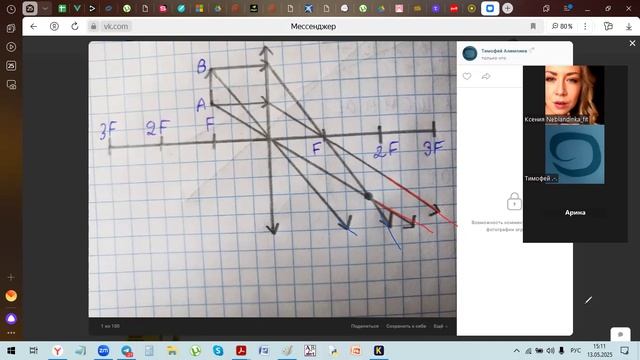Image resolution: width=640 pixels, height=360 pixels.
Task: Open the purple Alice assistant icon
Action: [x=11, y=318]
